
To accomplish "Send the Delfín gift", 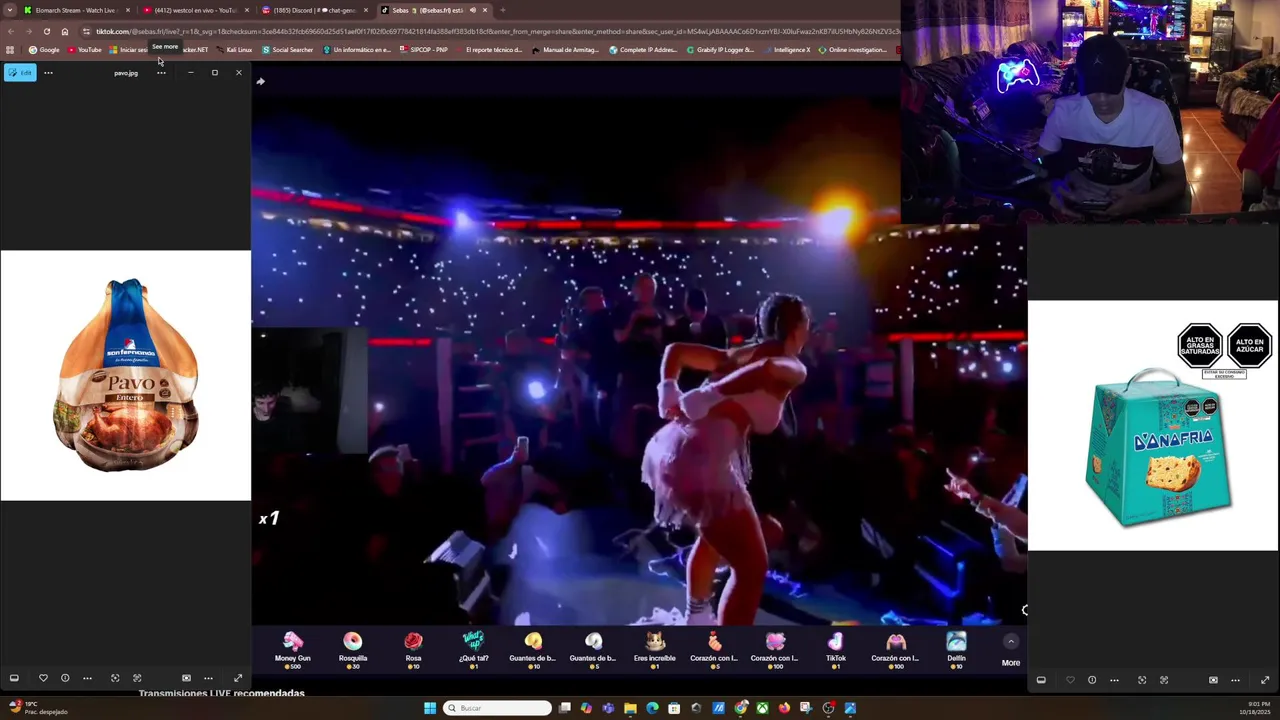I will coord(956,648).
